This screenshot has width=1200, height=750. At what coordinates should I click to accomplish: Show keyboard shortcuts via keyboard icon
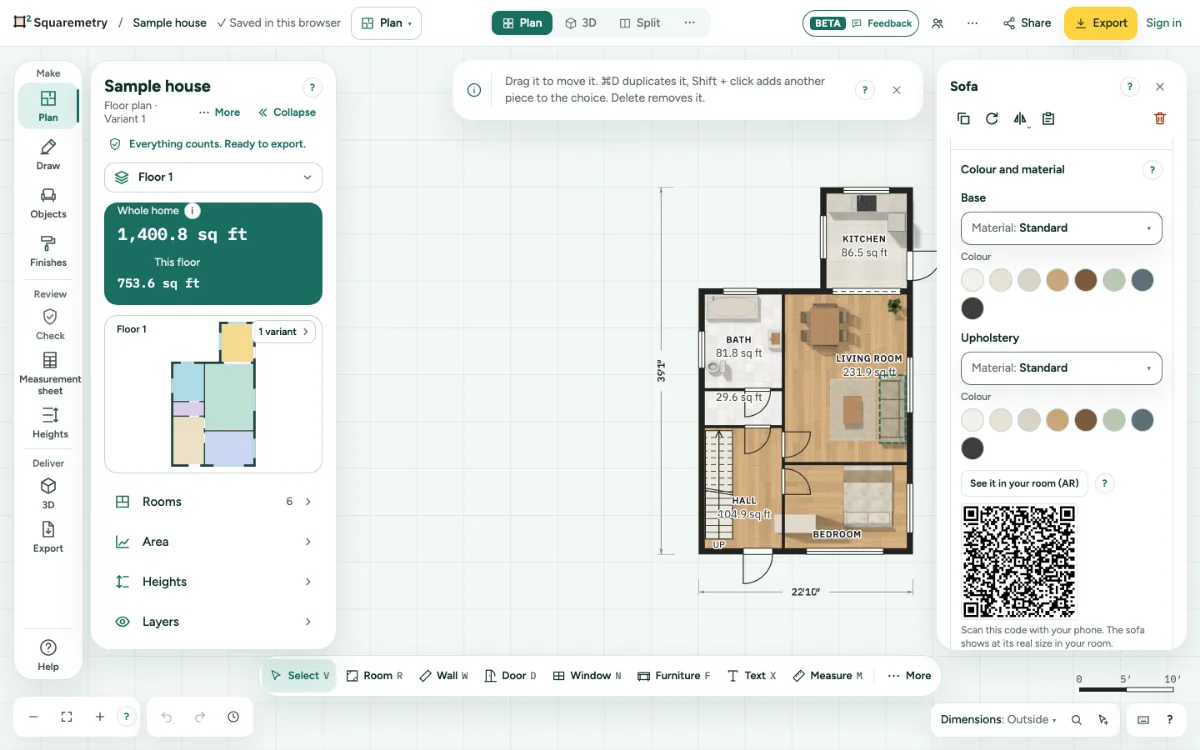pos(1144,720)
